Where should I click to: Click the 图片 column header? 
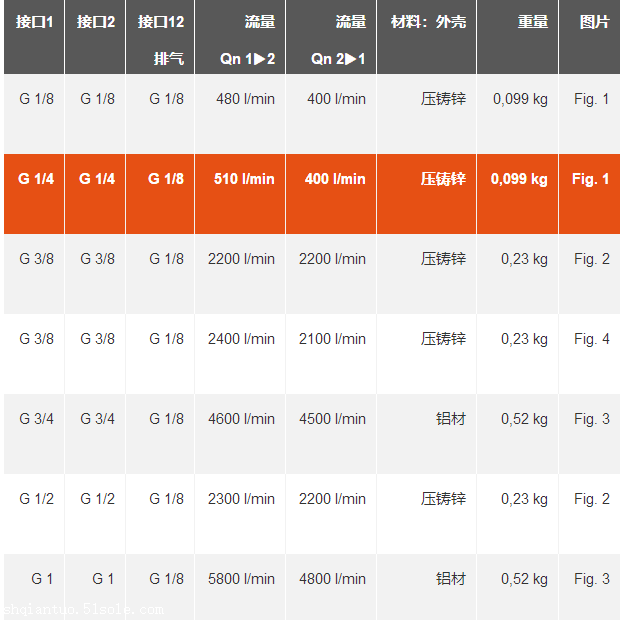click(593, 21)
